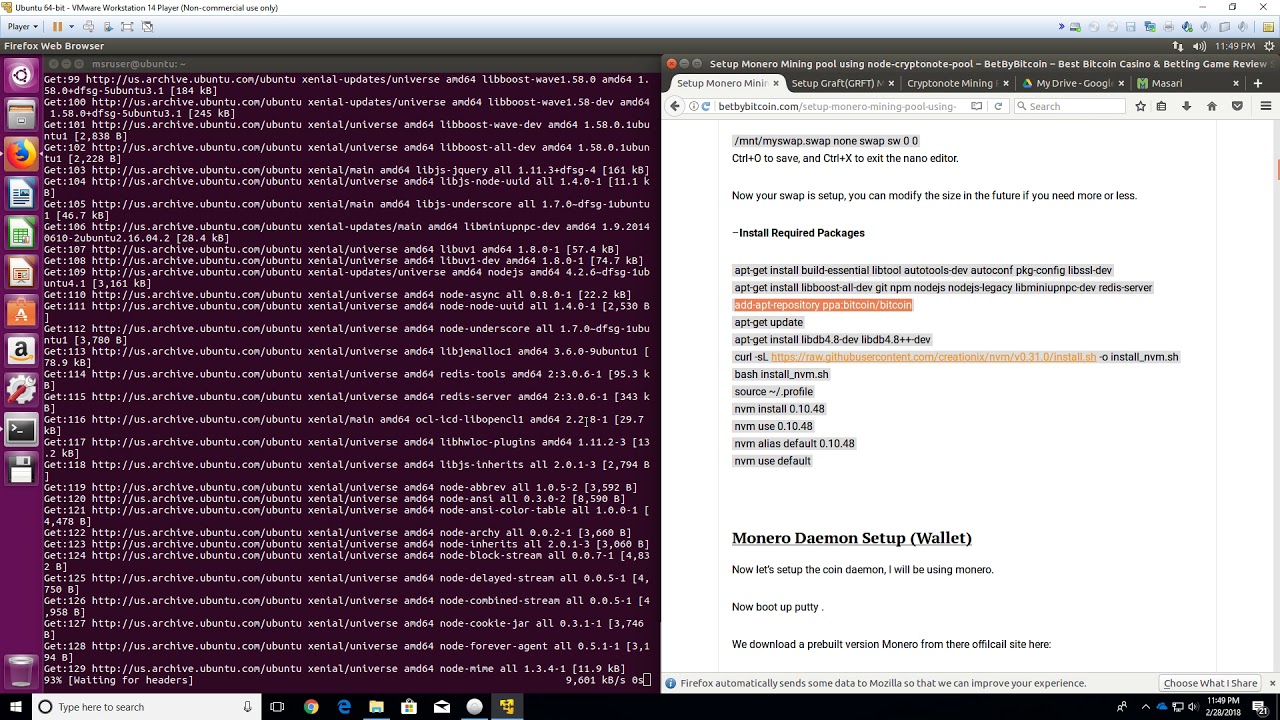The width and height of the screenshot is (1280, 720).
Task: Bookmark this page with star
Action: pyautogui.click(x=1140, y=106)
